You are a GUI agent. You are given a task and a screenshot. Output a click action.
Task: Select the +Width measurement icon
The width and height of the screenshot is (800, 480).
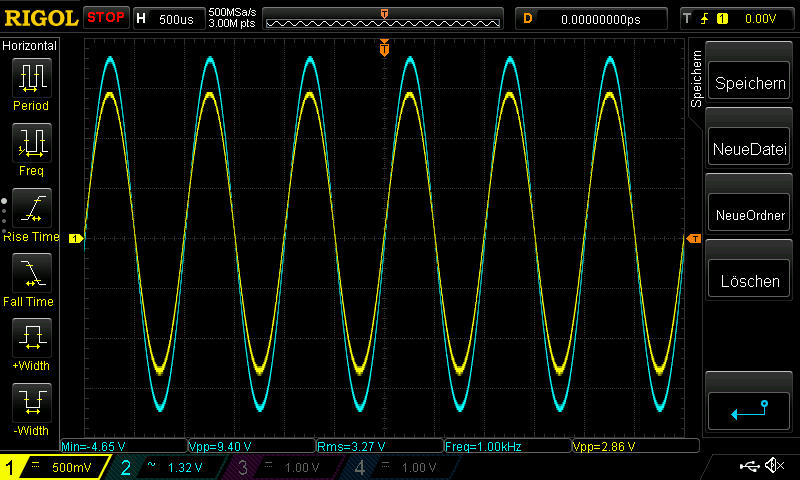32,337
